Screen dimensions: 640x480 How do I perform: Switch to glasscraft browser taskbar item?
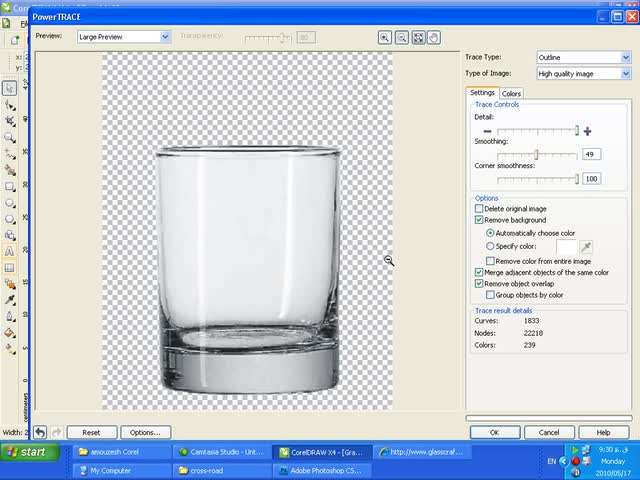[422, 452]
